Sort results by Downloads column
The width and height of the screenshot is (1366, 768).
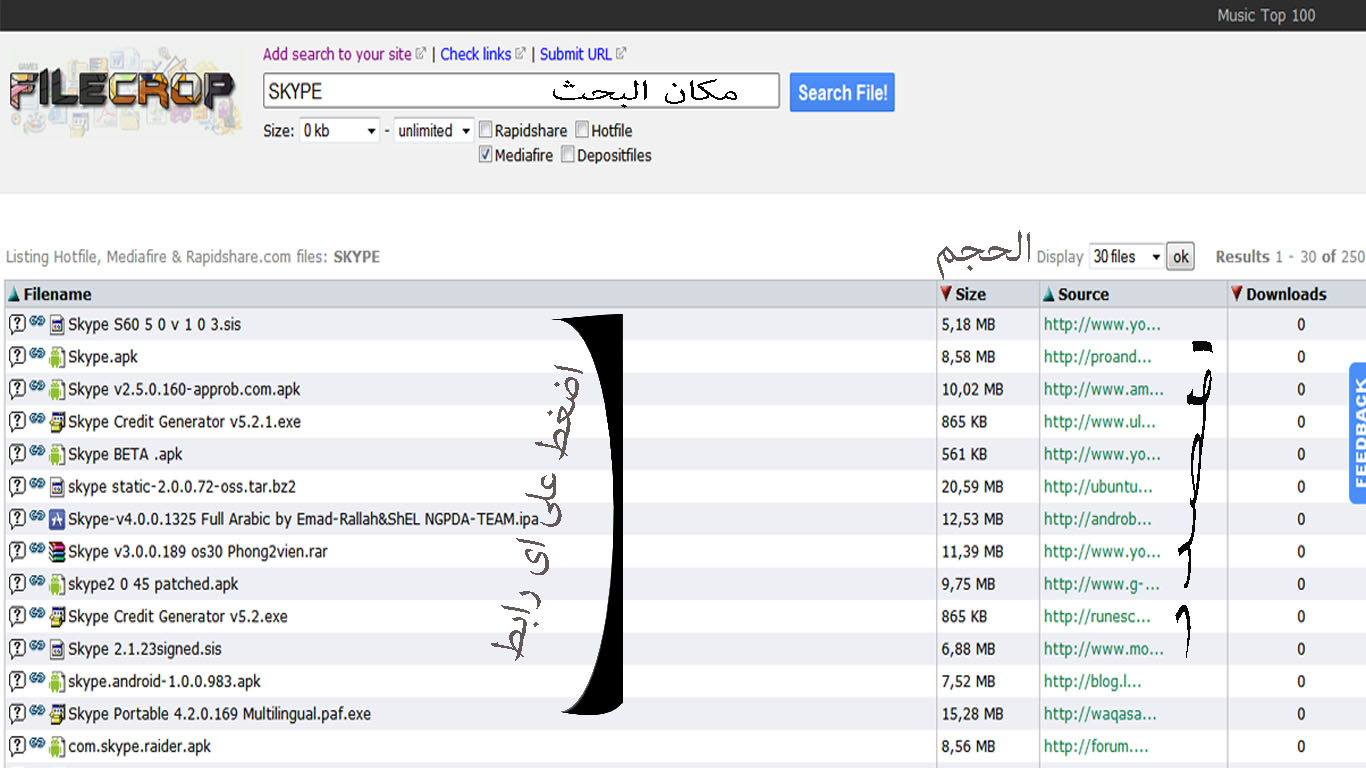[x=1279, y=294]
